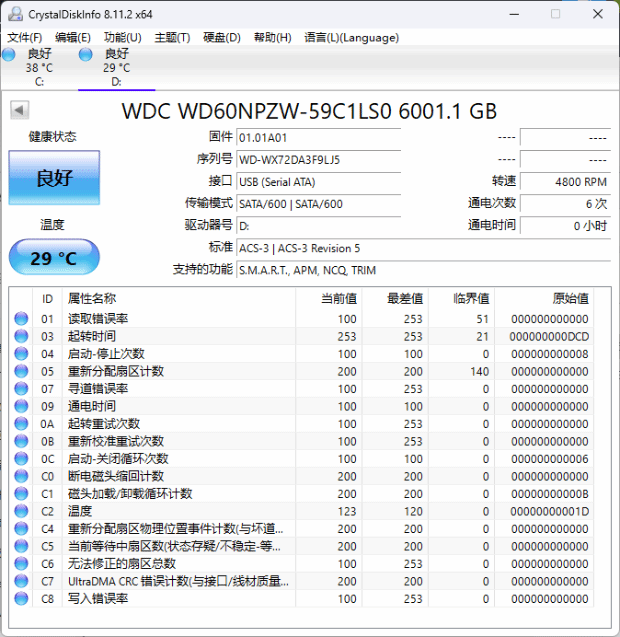The image size is (620, 637).
Task: Click the 通电时间 field showing 0 小时
Action: (x=565, y=225)
